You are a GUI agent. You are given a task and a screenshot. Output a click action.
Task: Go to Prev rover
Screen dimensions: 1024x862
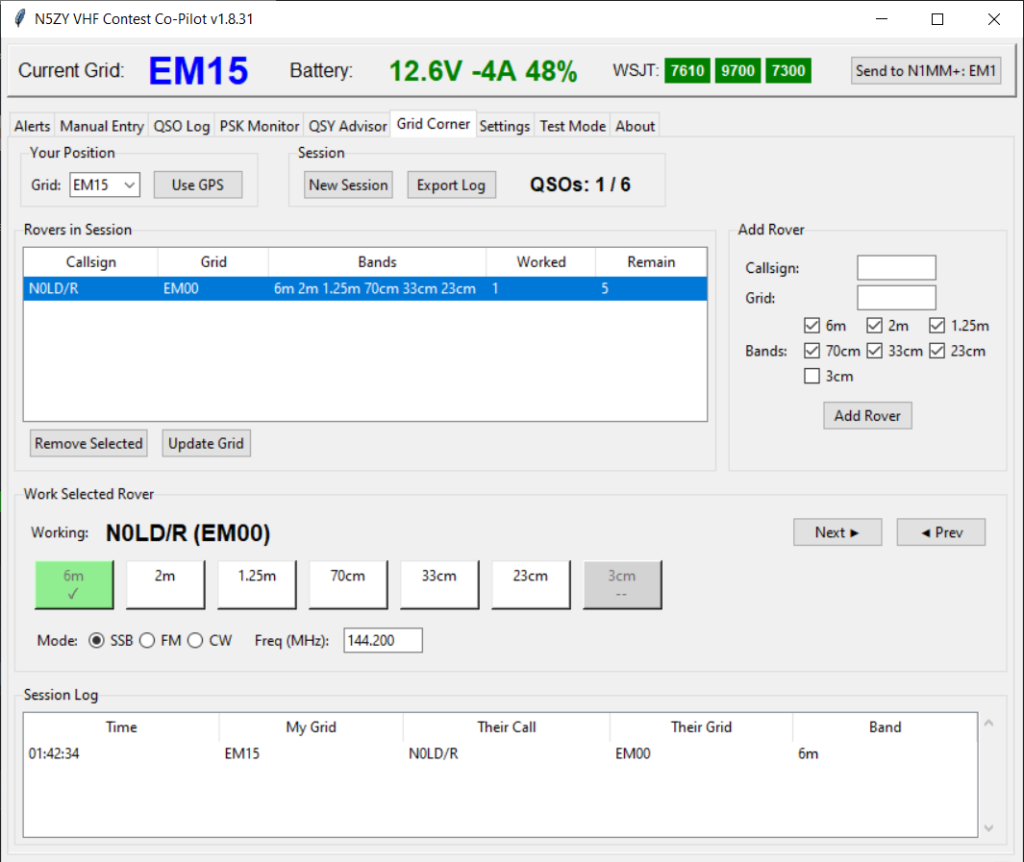coord(941,532)
